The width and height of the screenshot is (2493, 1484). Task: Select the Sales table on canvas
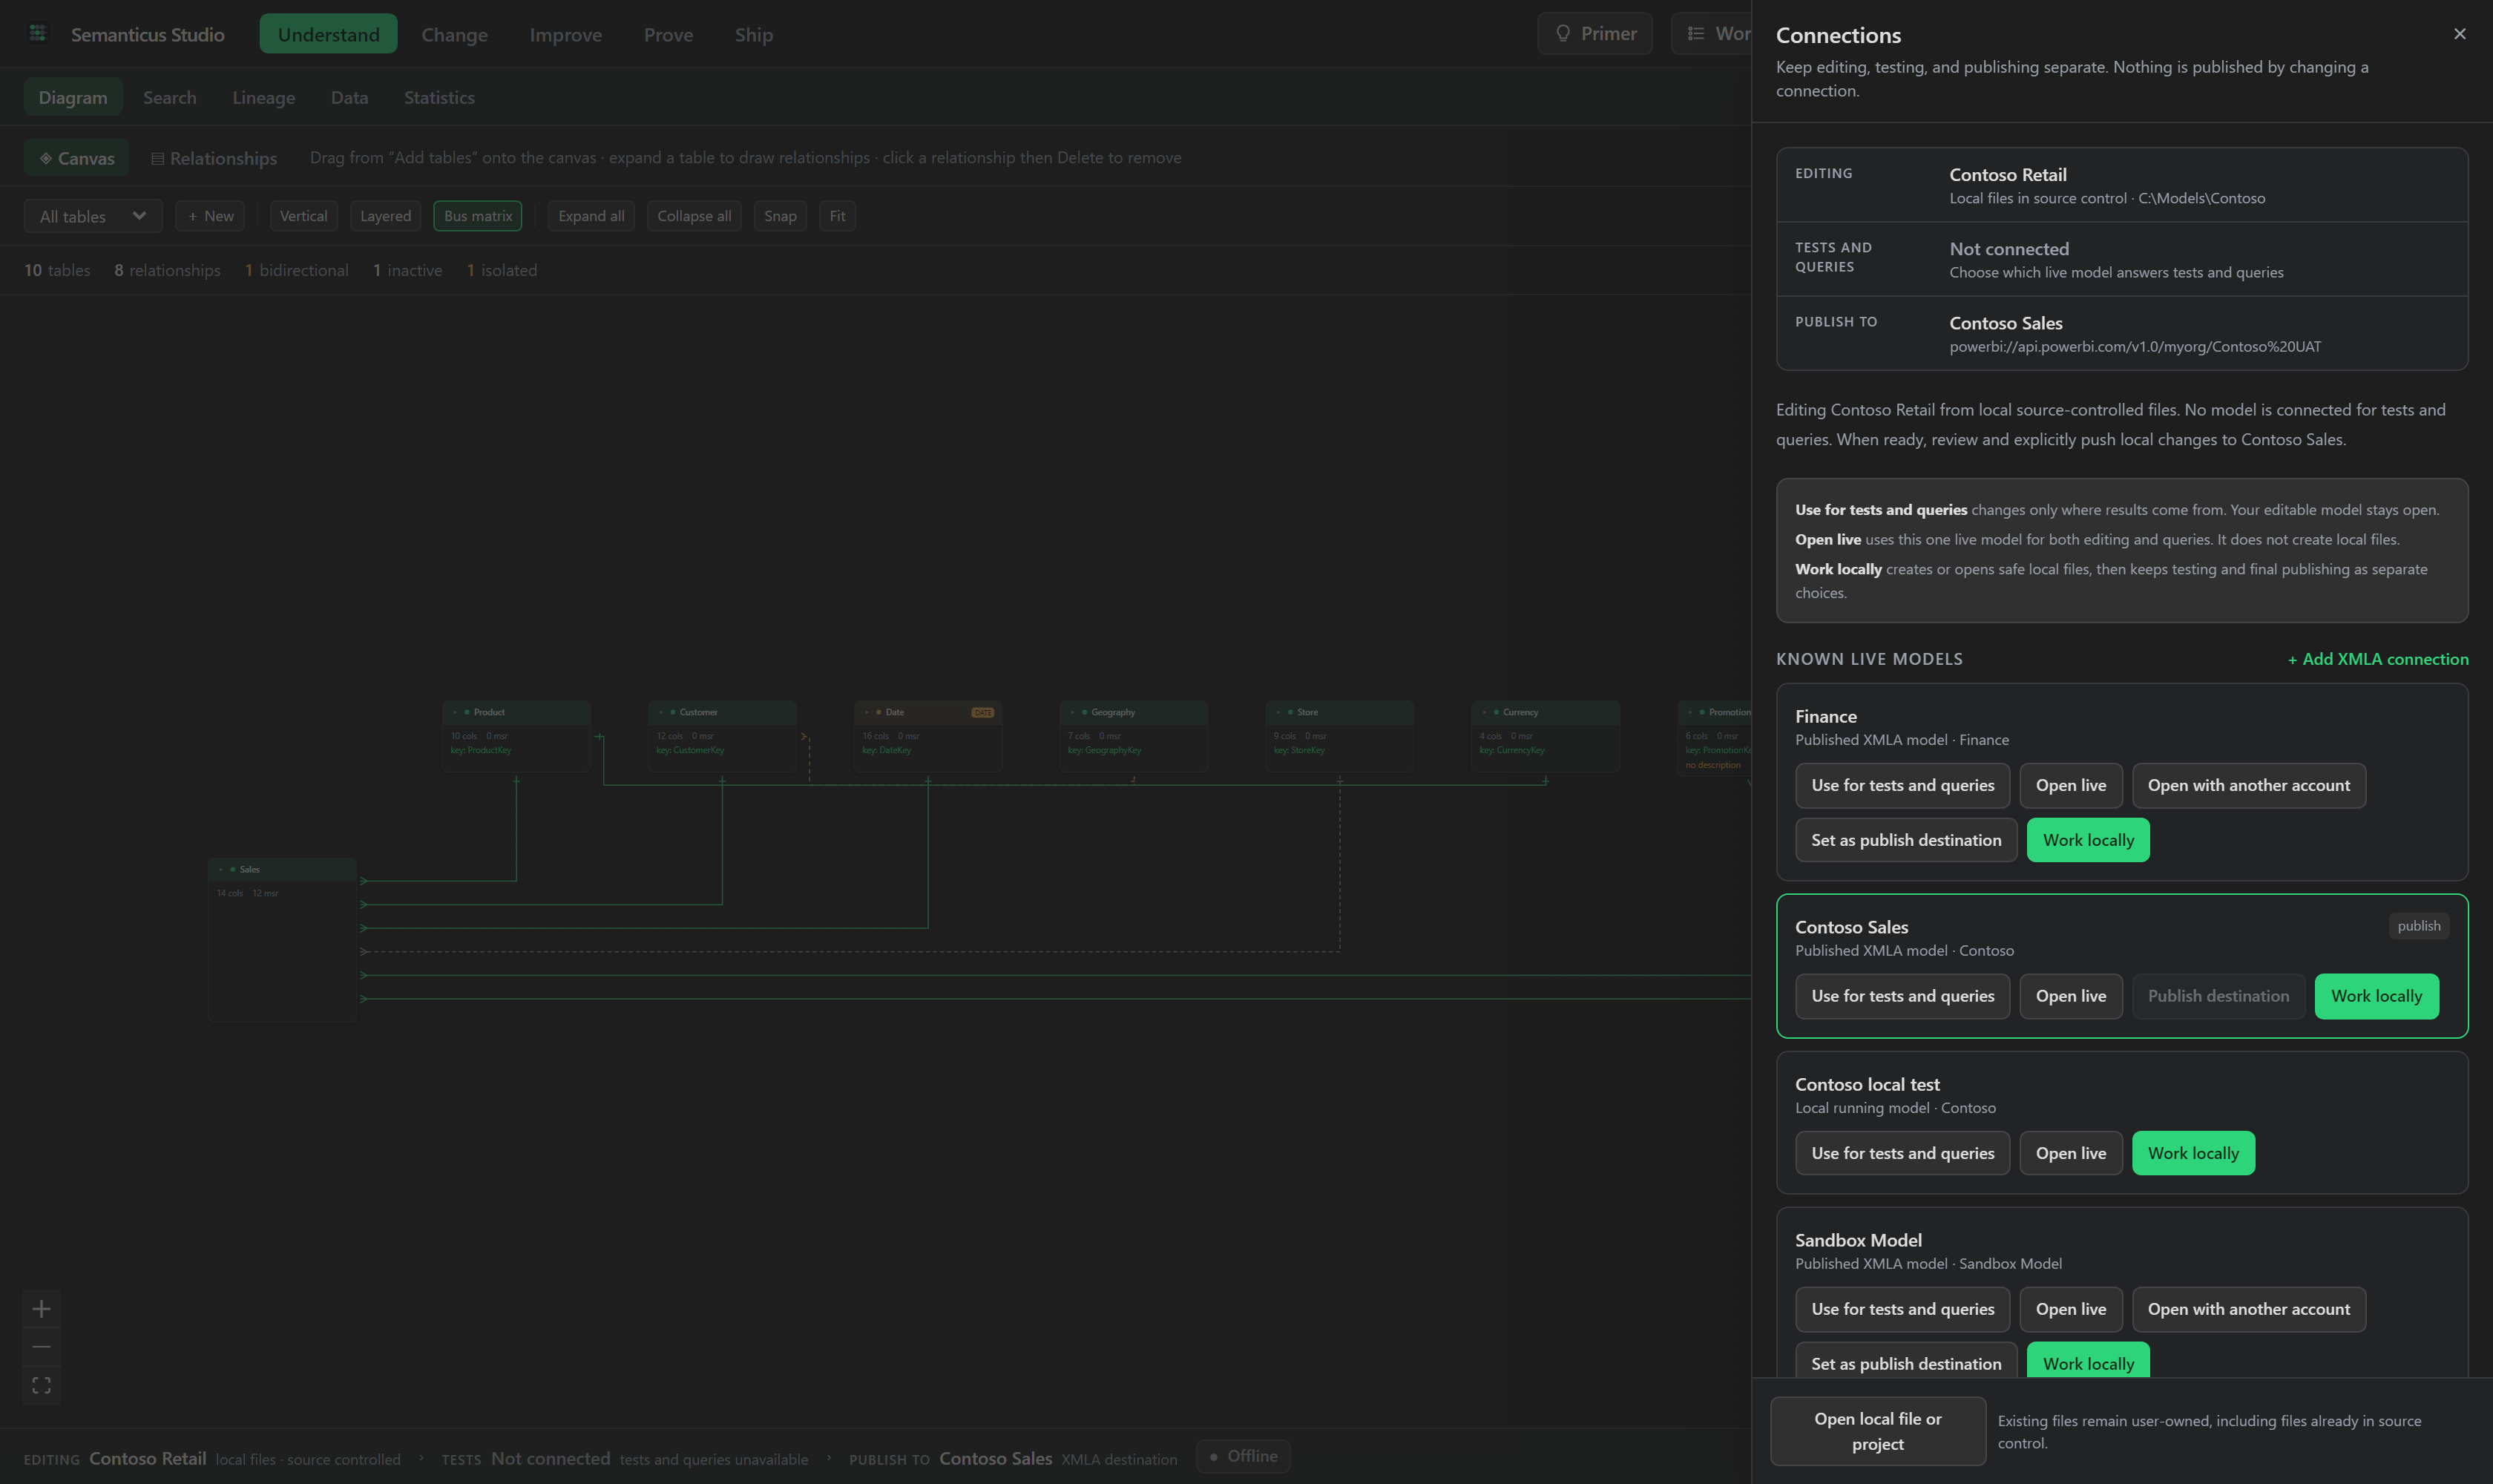(x=282, y=939)
